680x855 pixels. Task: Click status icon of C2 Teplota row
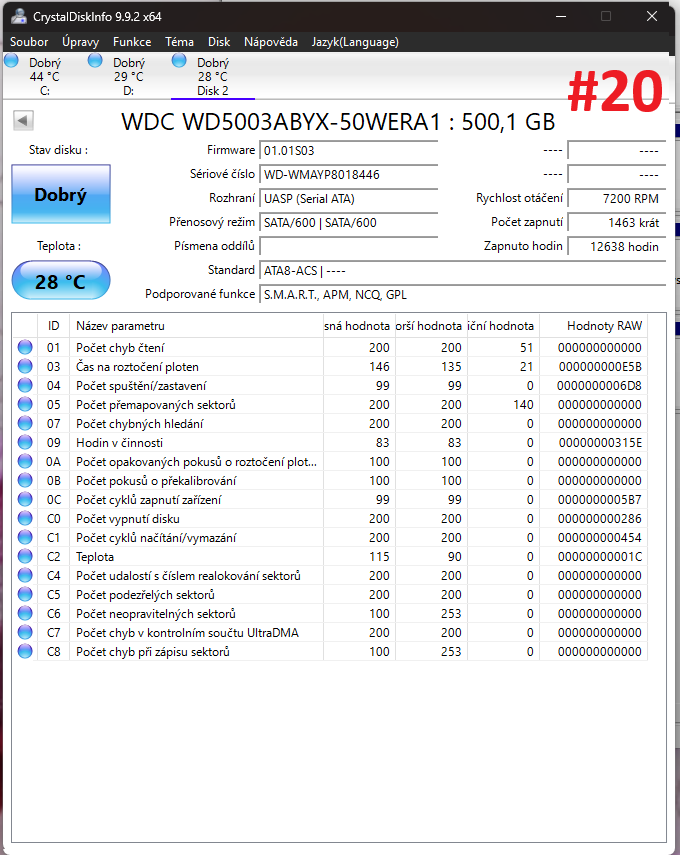25,556
